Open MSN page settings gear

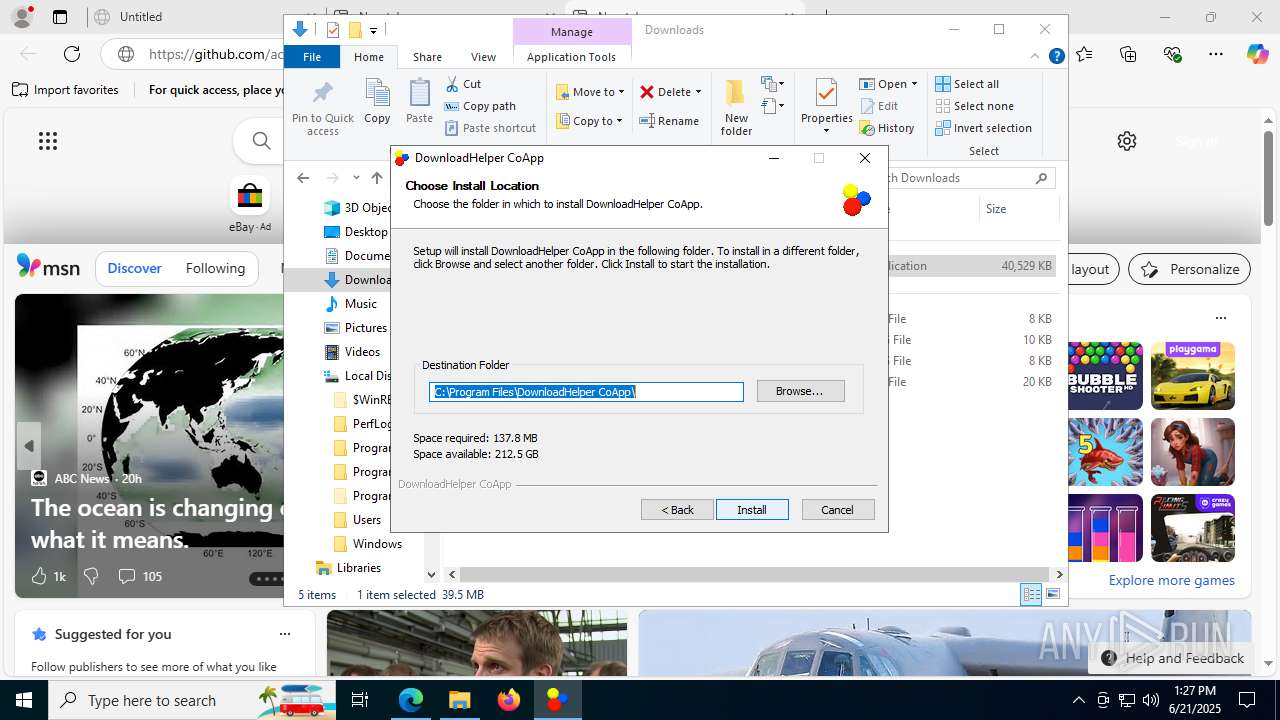tap(1127, 141)
